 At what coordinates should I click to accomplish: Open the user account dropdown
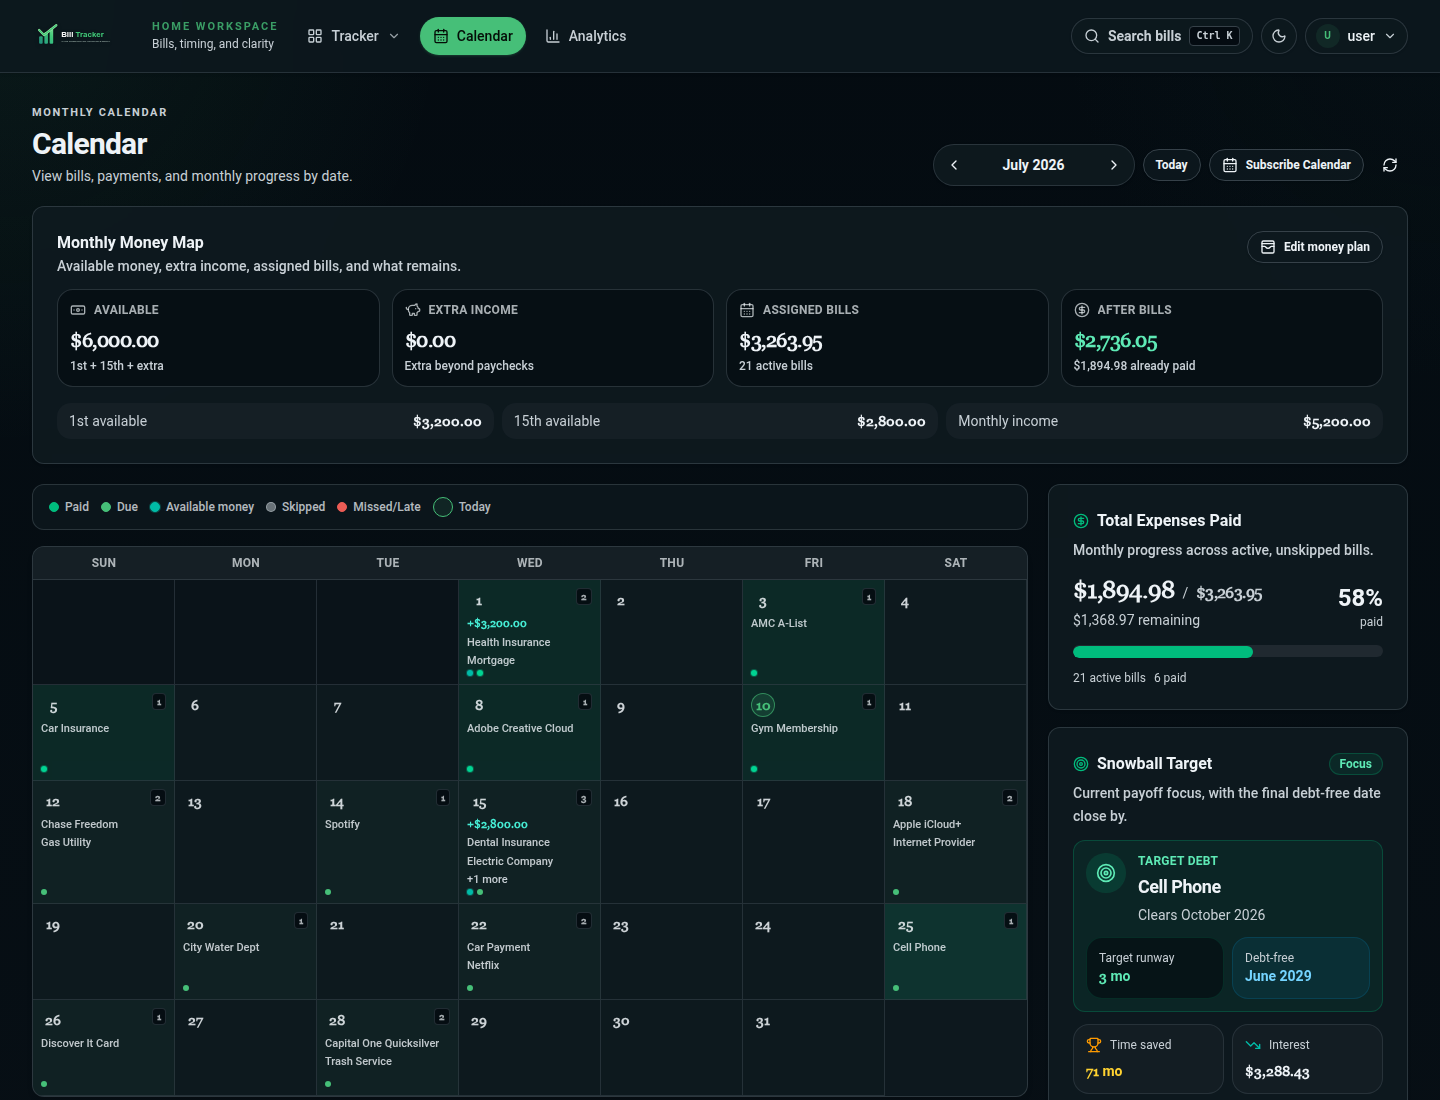[x=1356, y=36]
